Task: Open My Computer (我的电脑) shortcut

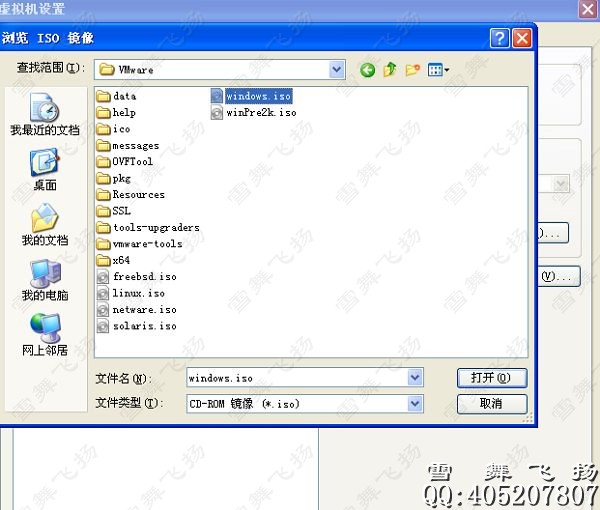Action: (x=44, y=280)
